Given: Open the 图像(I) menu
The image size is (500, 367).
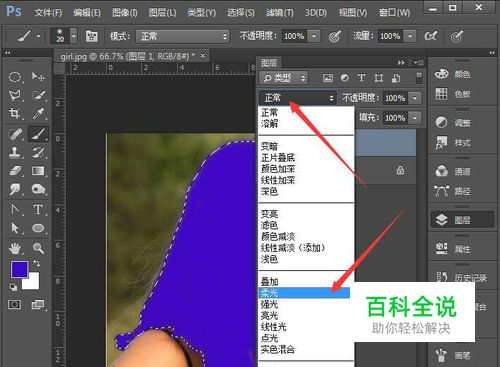Looking at the screenshot, I should click(125, 13).
